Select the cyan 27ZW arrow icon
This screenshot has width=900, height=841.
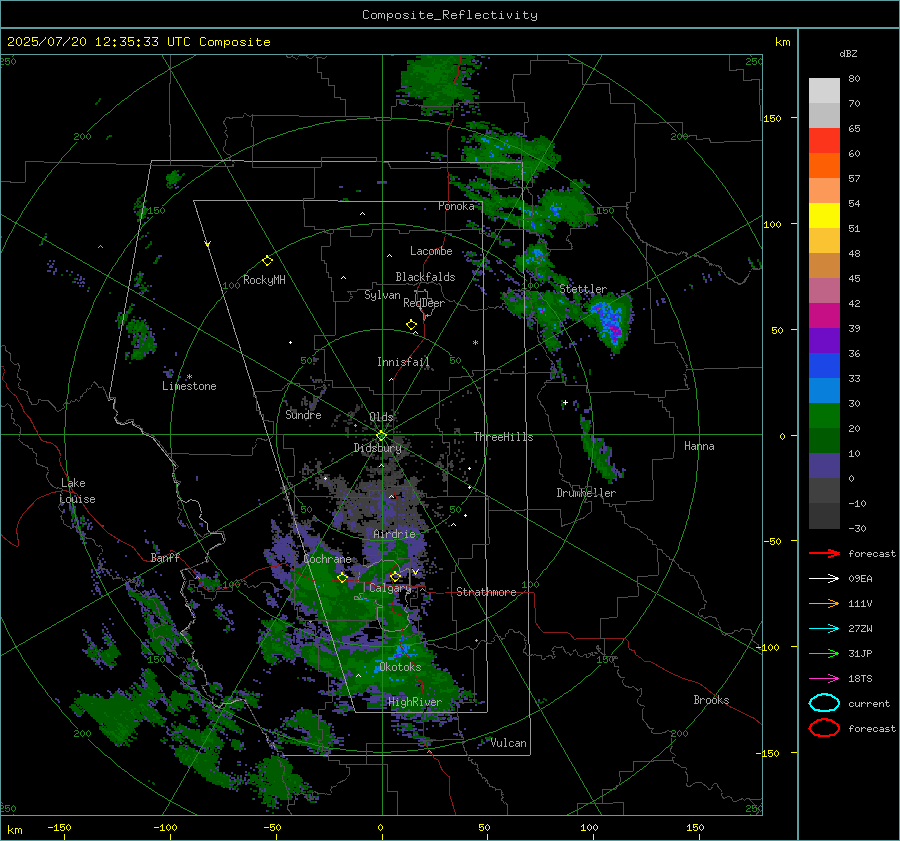pos(824,629)
